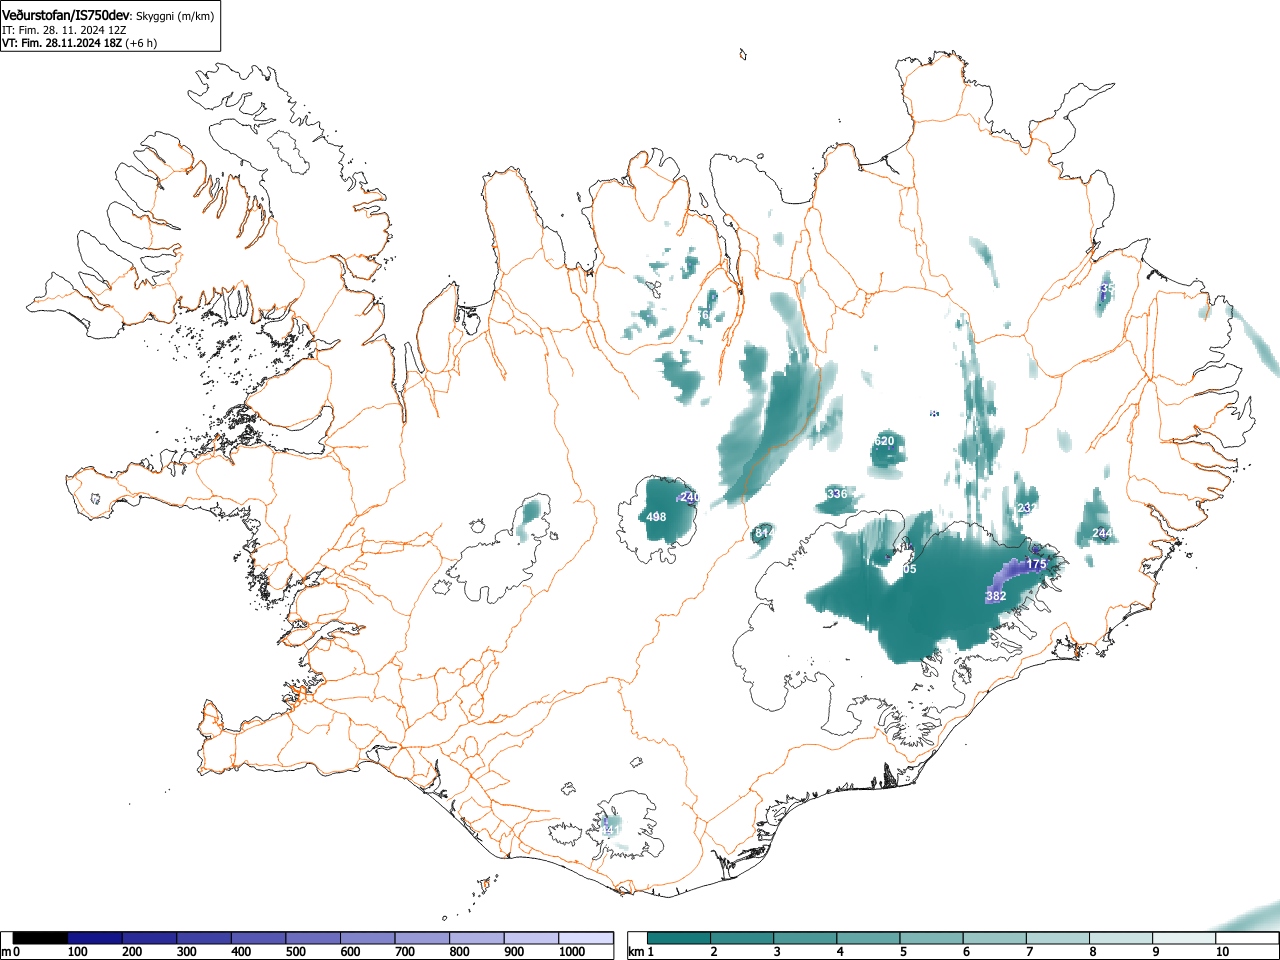Click the 336 visibility value on map
The image size is (1280, 960).
(x=837, y=494)
